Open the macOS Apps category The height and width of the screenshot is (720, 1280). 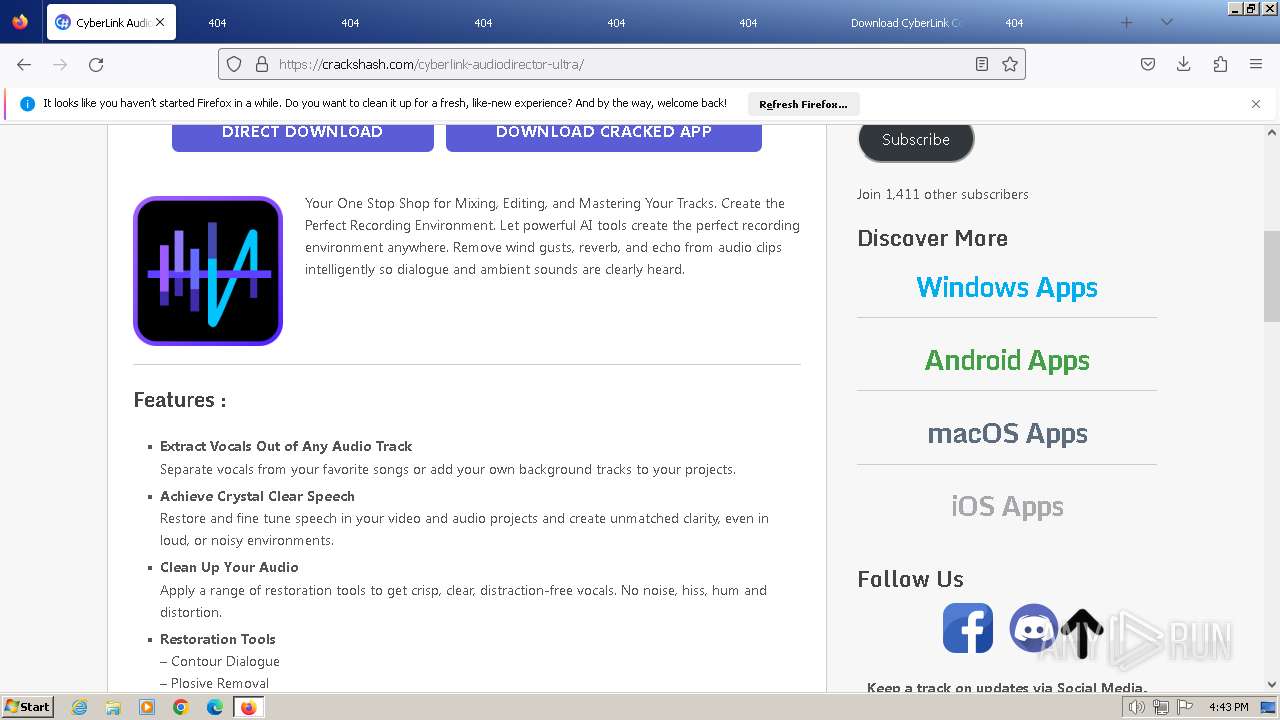[x=1007, y=433]
